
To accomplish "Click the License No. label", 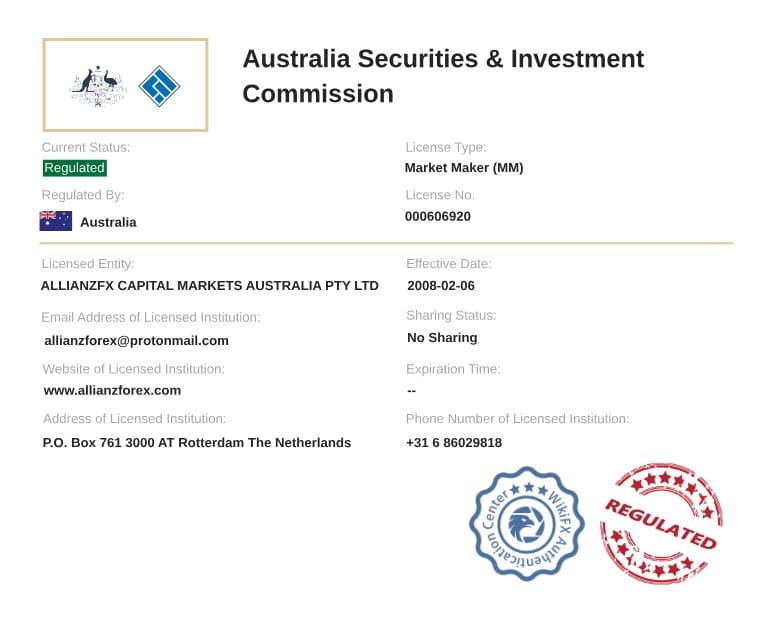I will coord(440,195).
